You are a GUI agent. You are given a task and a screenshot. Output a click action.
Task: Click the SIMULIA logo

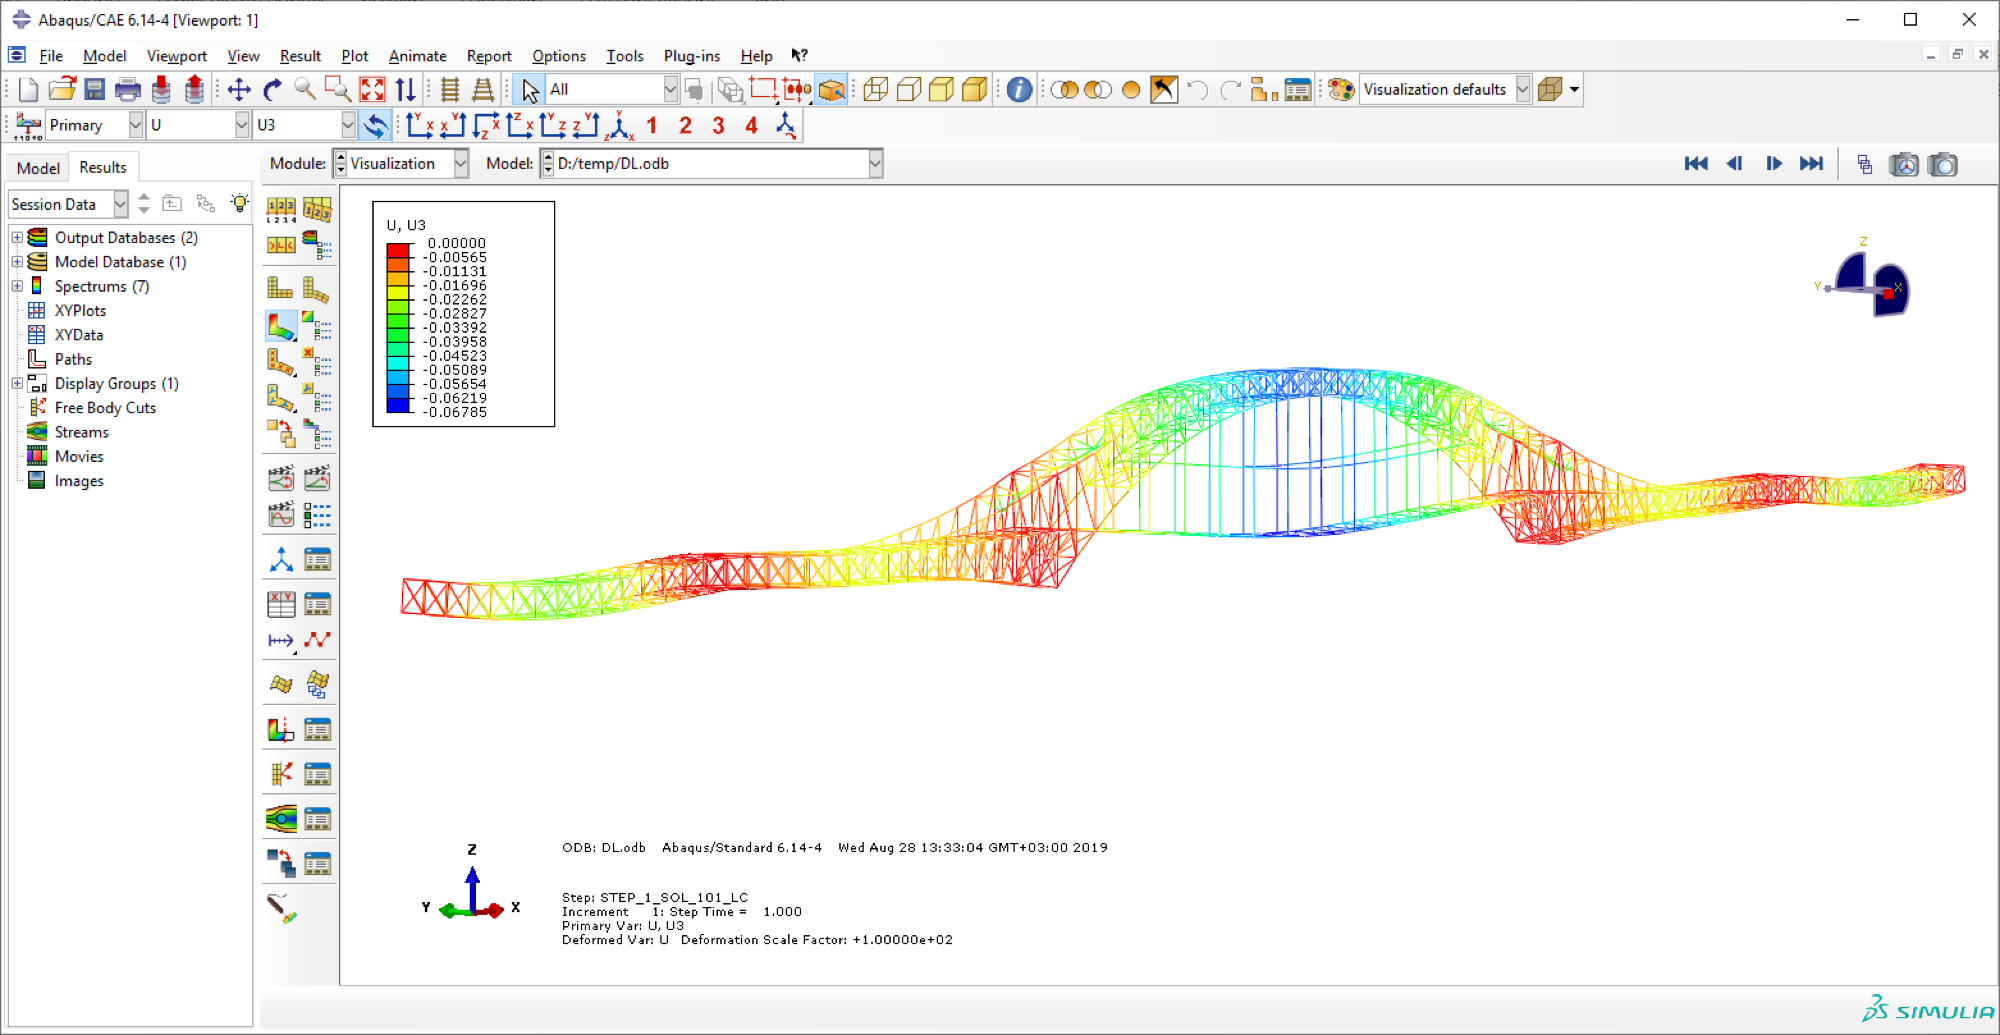click(x=1928, y=1008)
